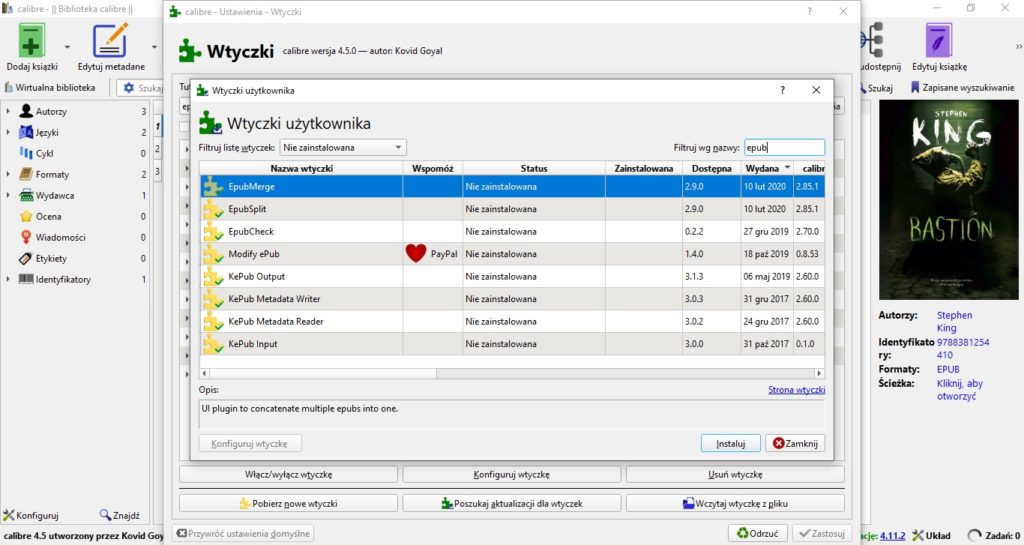Click the Włącz/wyłącz wtyczkę button
Image resolution: width=1024 pixels, height=545 pixels.
(x=288, y=475)
